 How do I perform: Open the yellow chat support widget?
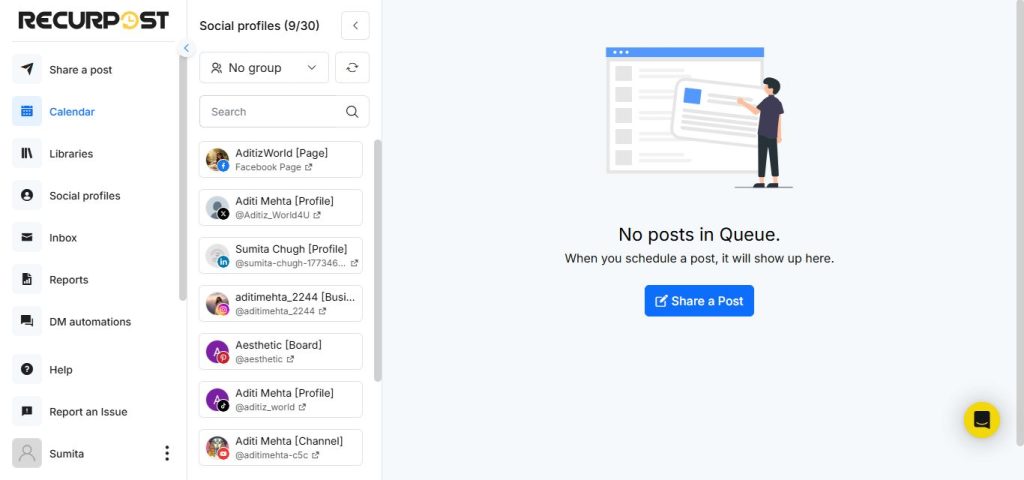click(x=982, y=420)
